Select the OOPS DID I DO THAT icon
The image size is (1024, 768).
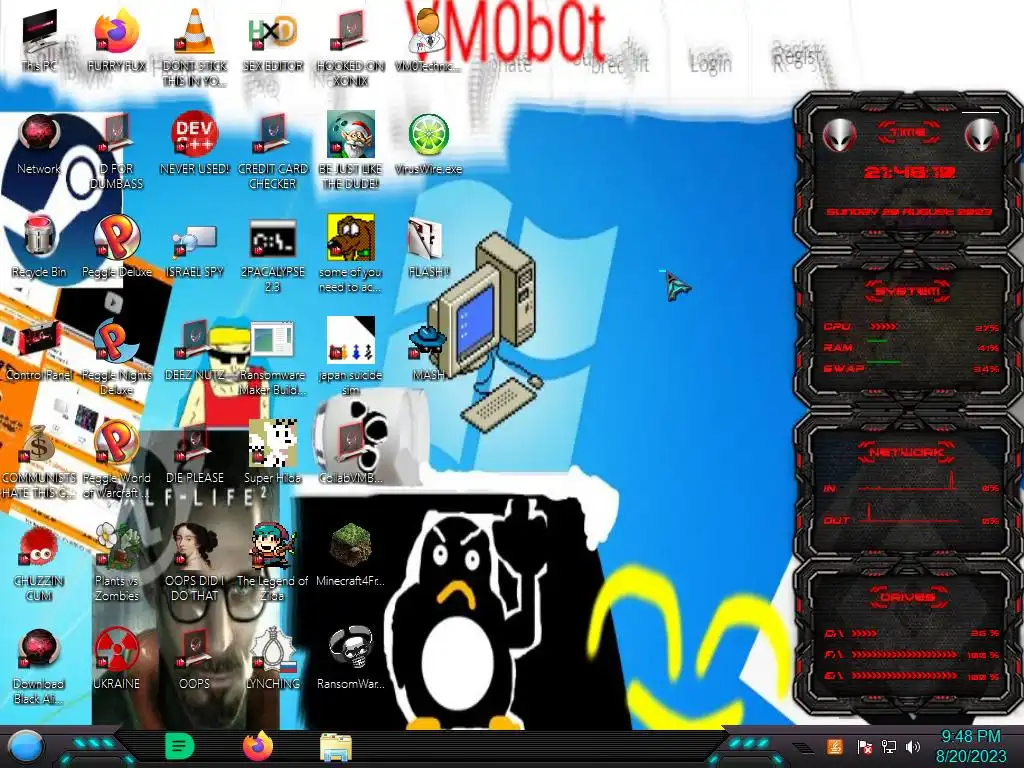(x=195, y=562)
